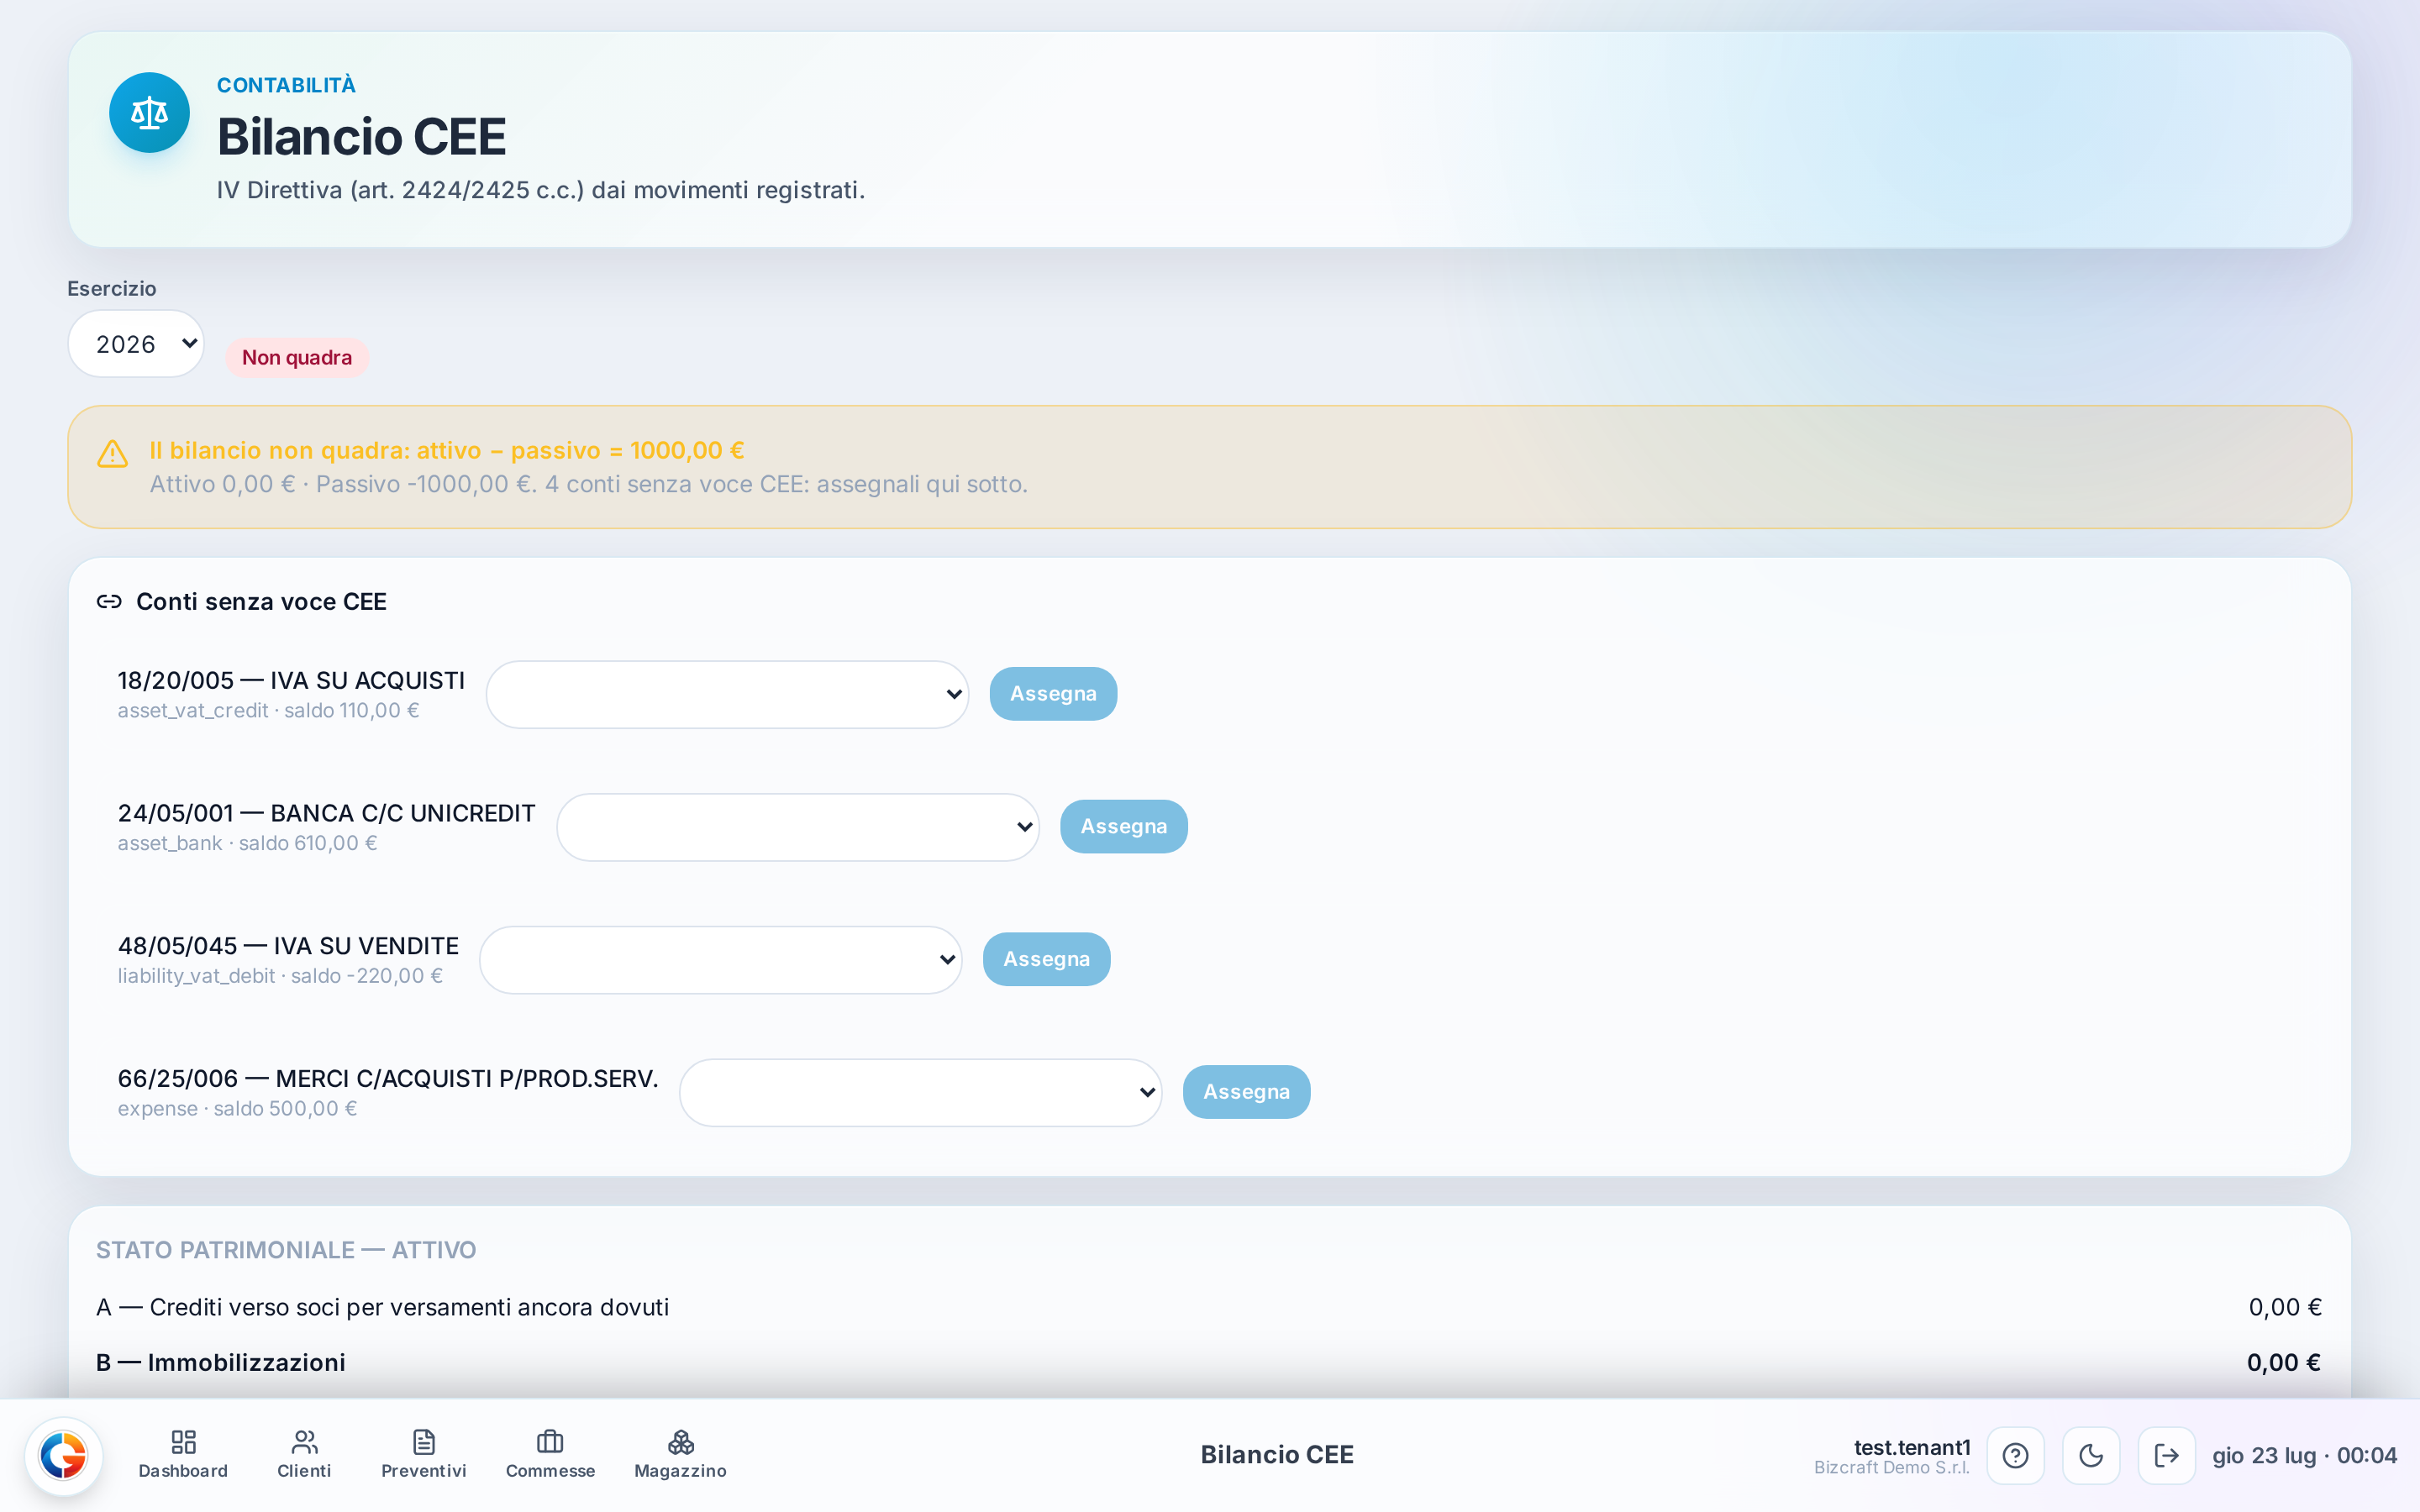The image size is (2420, 1512).
Task: Click the expense saldo 500,00 € line
Action: tap(237, 1109)
